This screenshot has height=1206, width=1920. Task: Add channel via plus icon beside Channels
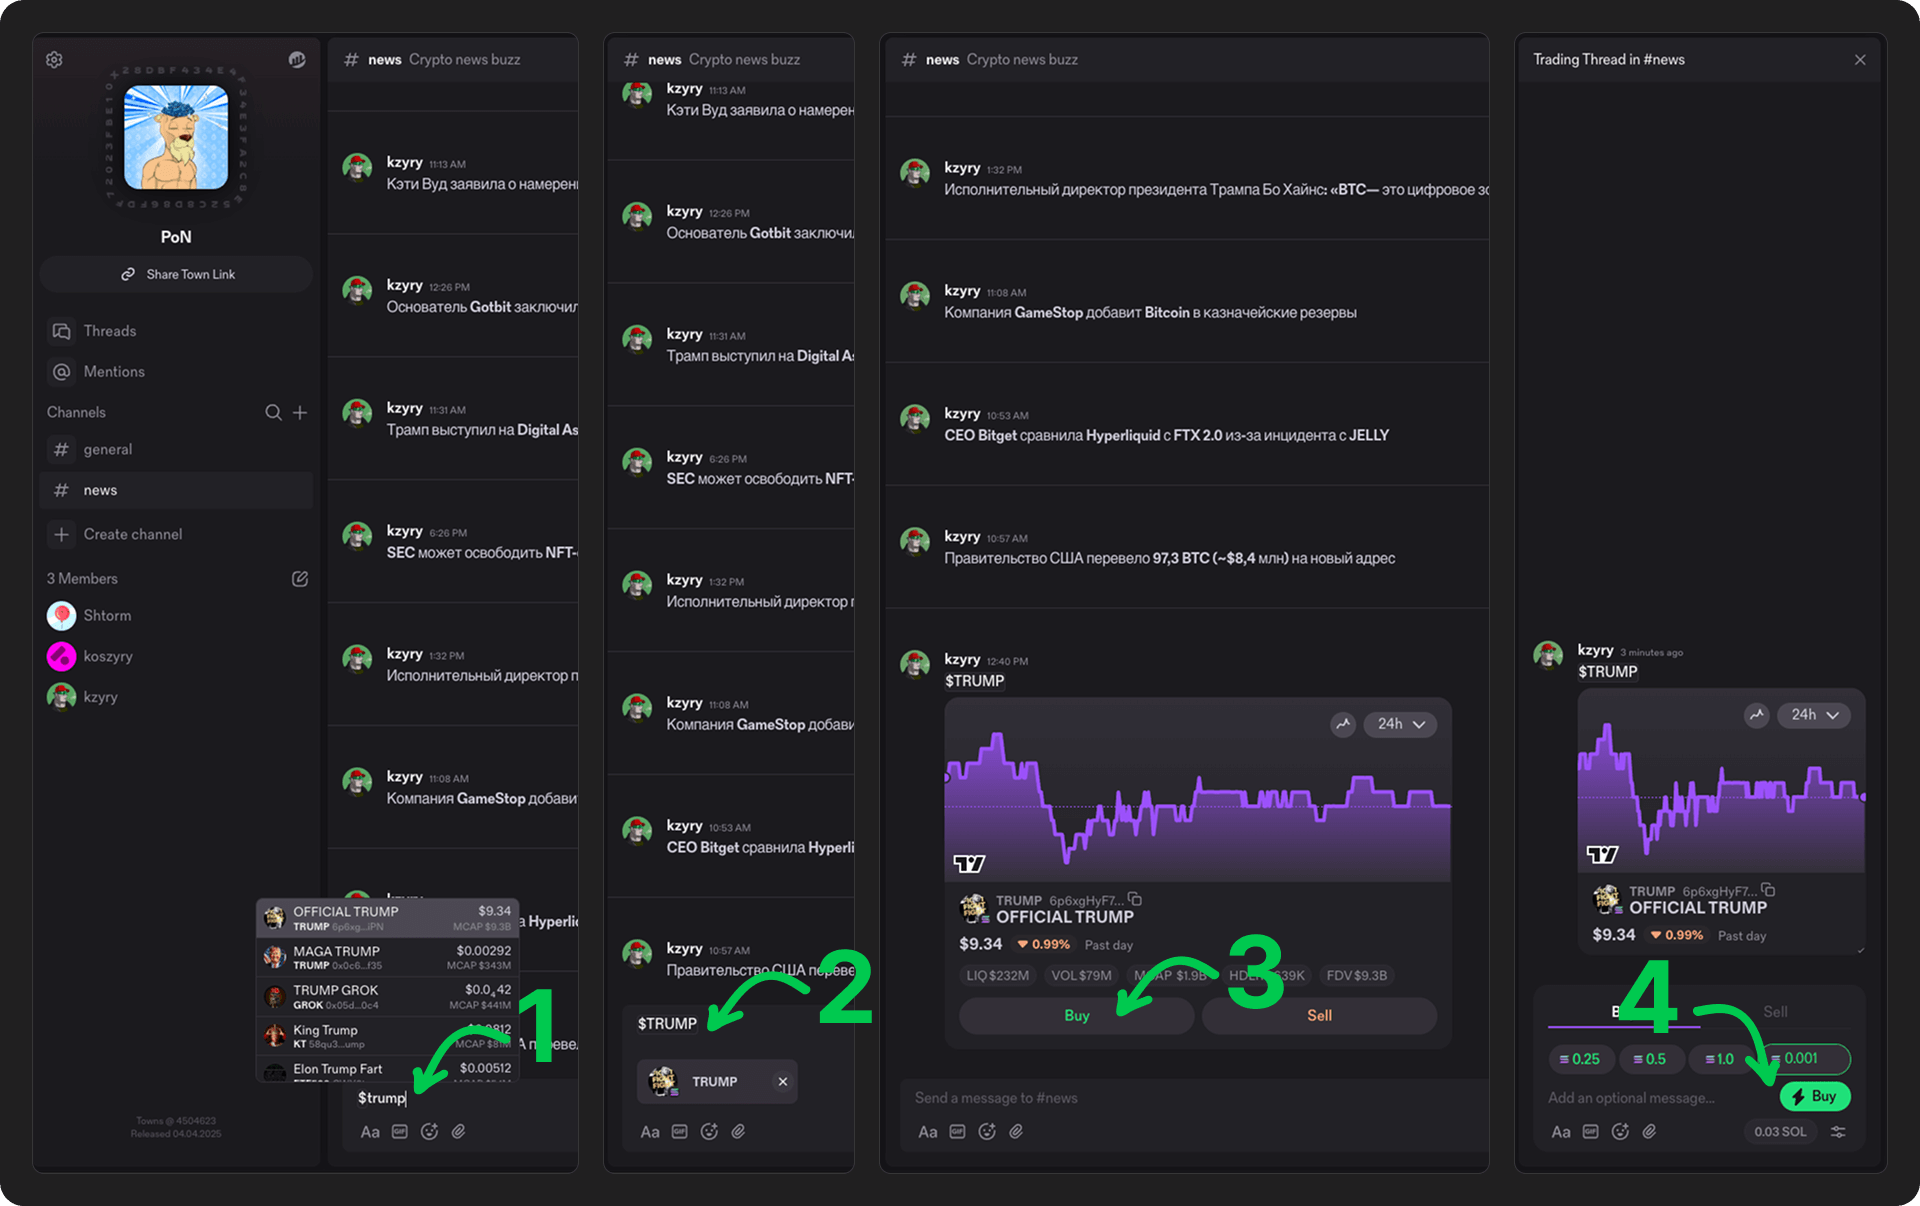point(300,412)
